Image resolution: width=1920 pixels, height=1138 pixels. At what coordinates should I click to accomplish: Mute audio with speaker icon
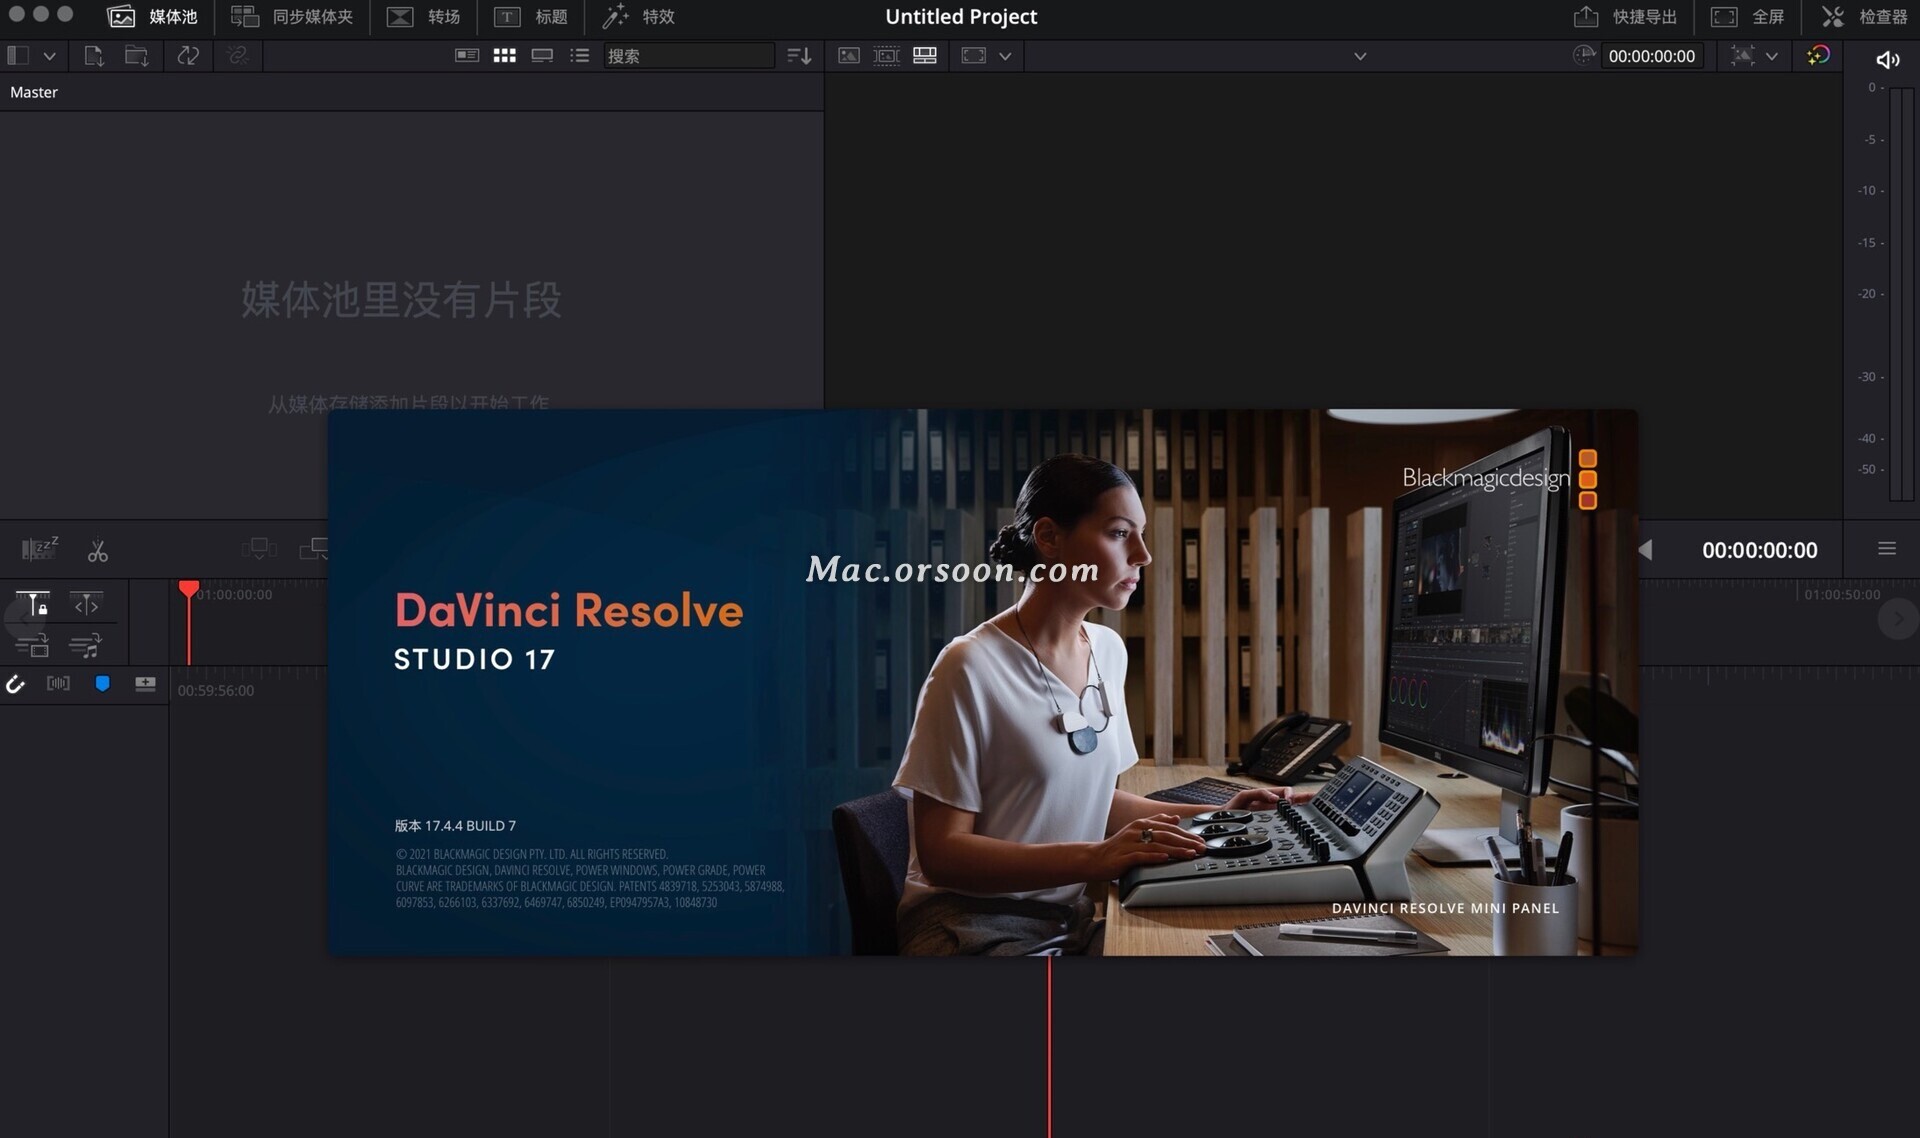1887,60
